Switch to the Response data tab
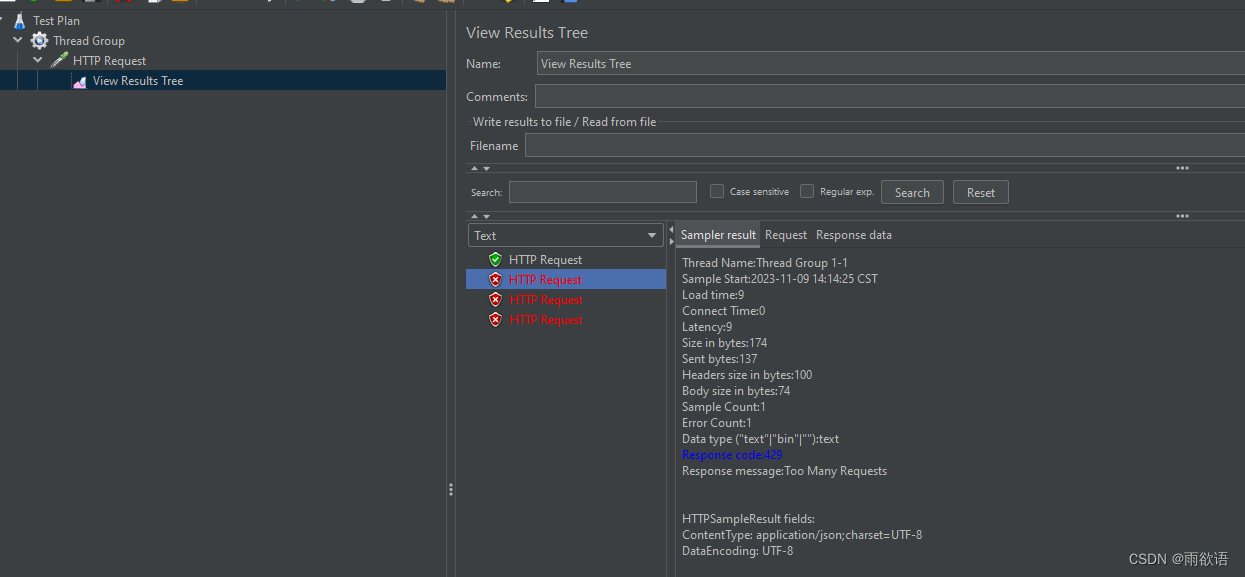 pos(854,235)
